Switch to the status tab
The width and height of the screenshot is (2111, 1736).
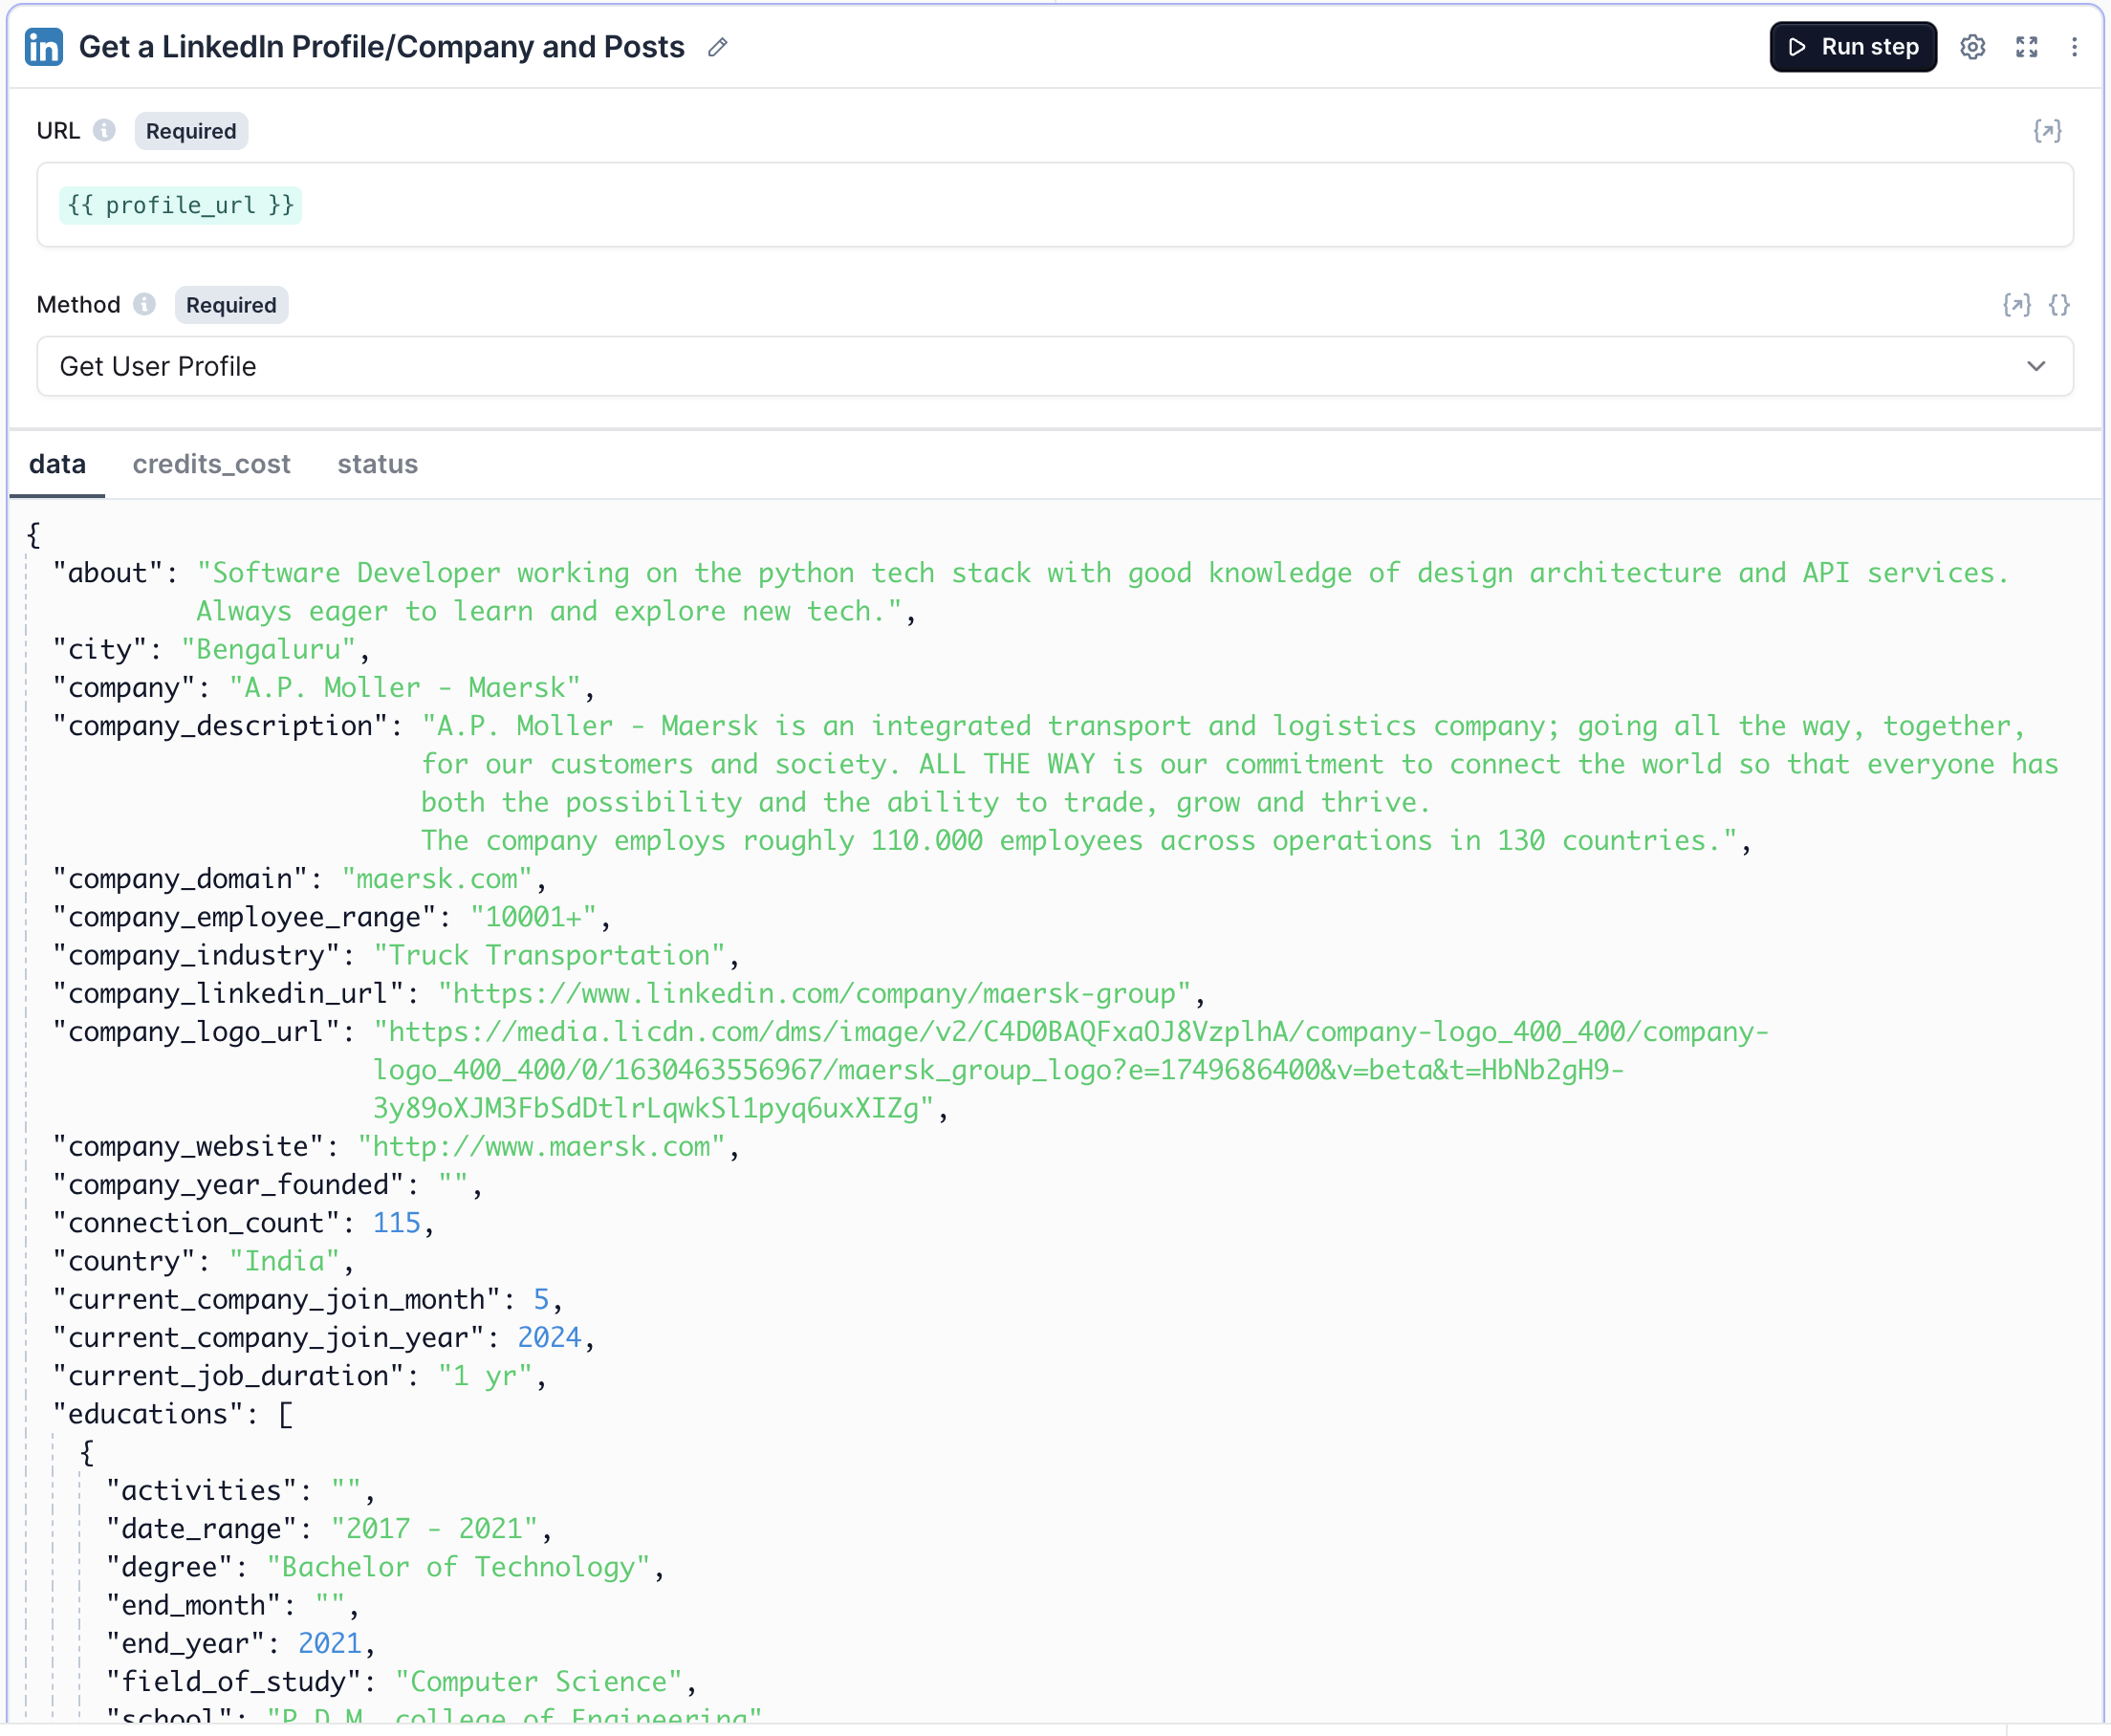[x=377, y=464]
